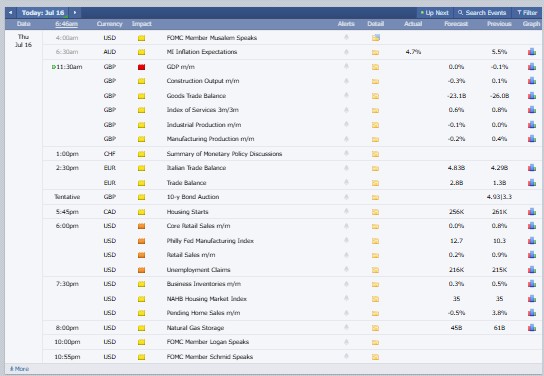Viewport: 544px width, 376px height.
Task: Show graph for Core Retail Sales m/m
Action: pos(532,226)
